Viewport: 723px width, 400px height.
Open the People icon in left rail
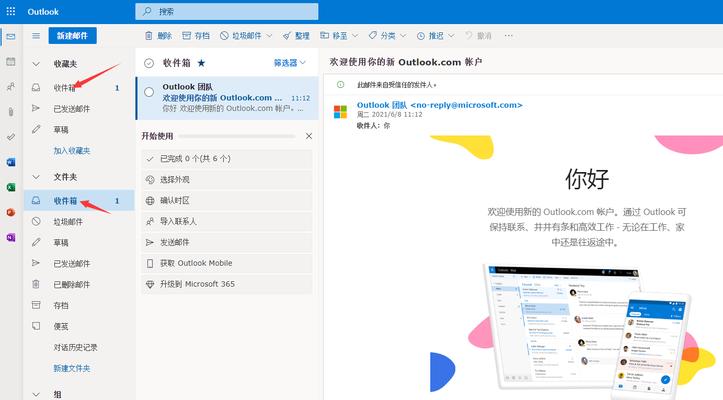pos(11,86)
